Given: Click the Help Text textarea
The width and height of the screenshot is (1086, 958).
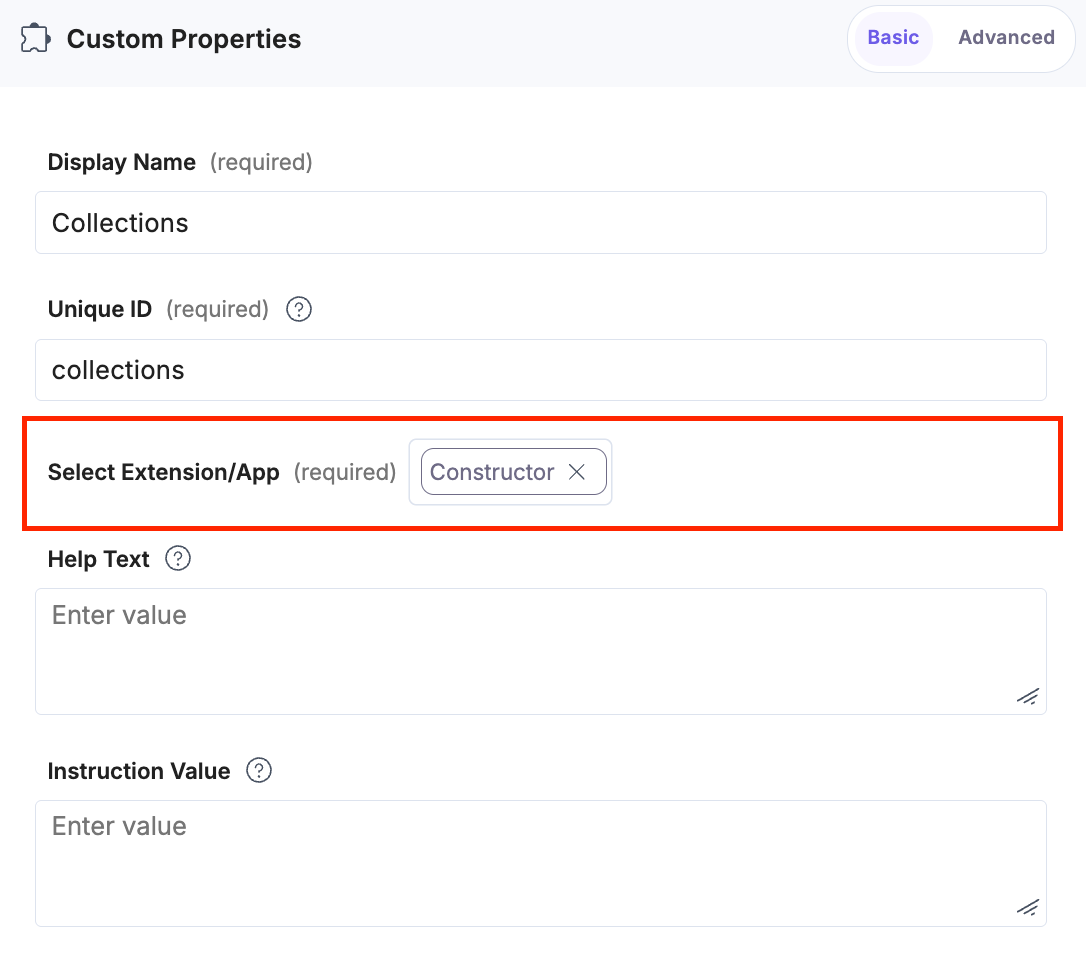Looking at the screenshot, I should [x=540, y=651].
